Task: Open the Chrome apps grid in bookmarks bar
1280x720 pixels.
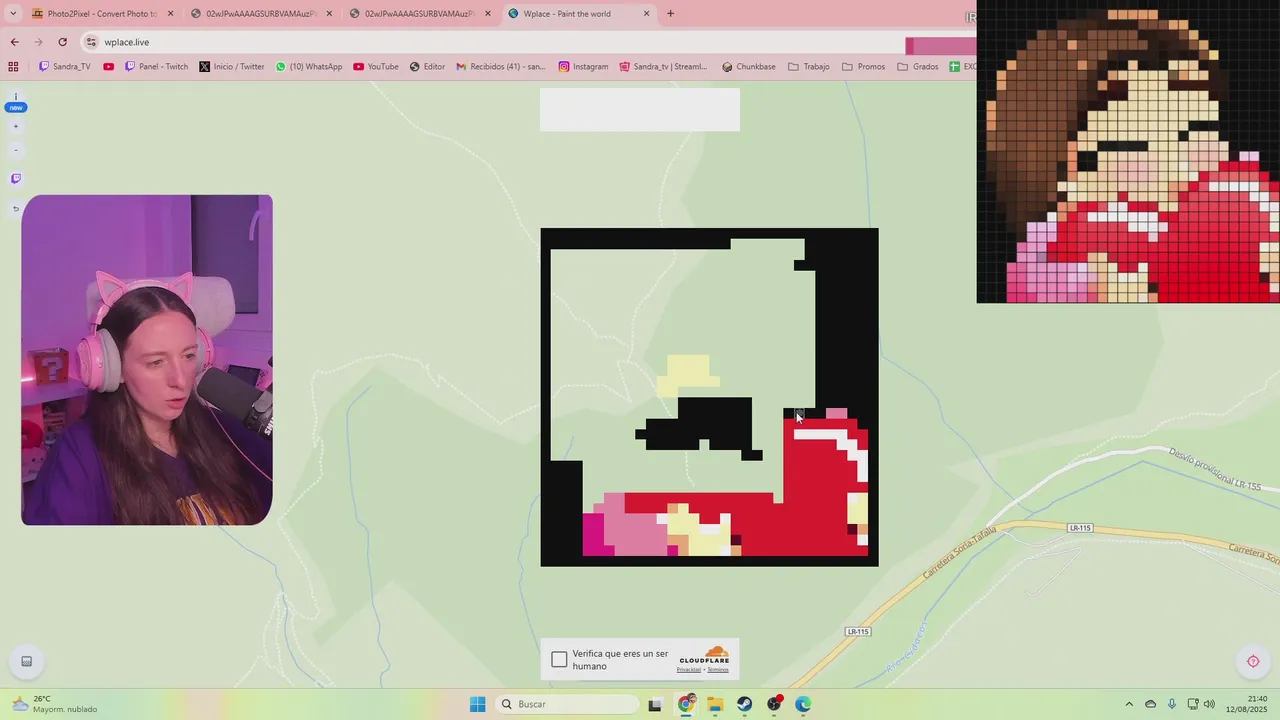Action: (x=13, y=67)
